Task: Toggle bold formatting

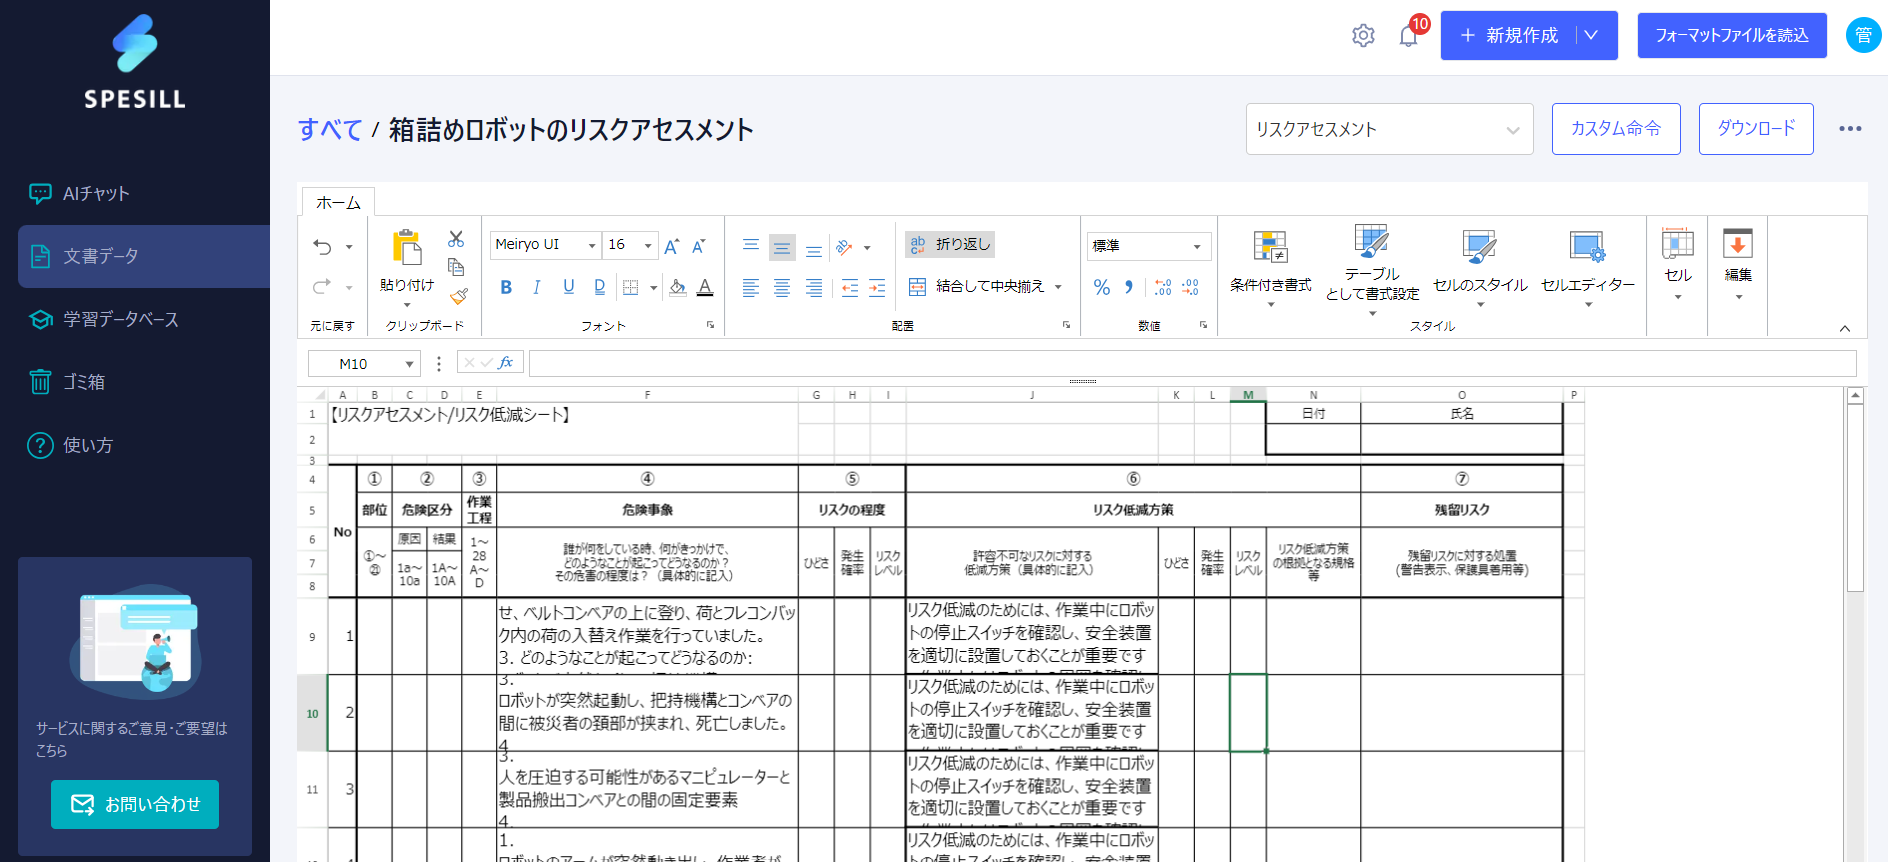Action: 506,288
